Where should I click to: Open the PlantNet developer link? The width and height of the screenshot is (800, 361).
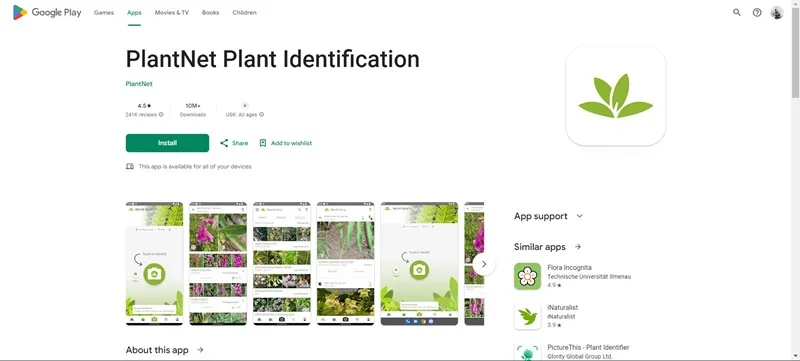pyautogui.click(x=139, y=84)
